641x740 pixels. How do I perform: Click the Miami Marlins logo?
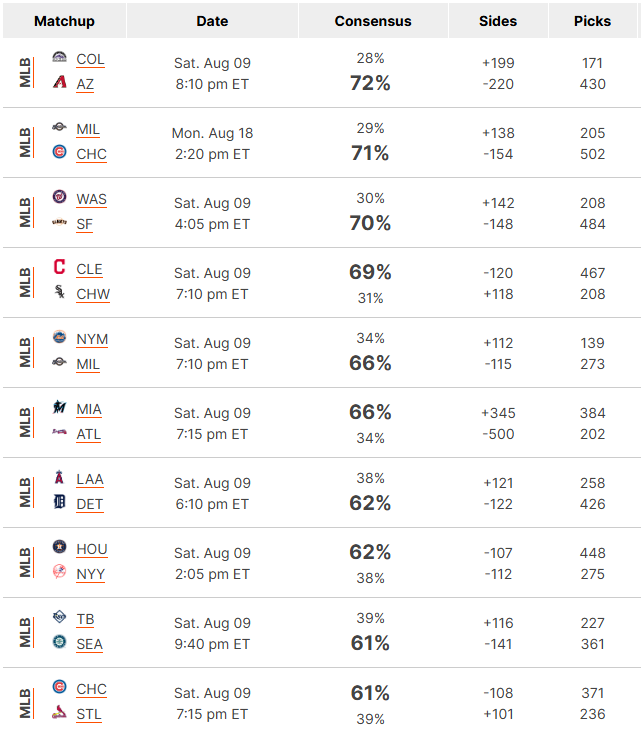[59, 407]
